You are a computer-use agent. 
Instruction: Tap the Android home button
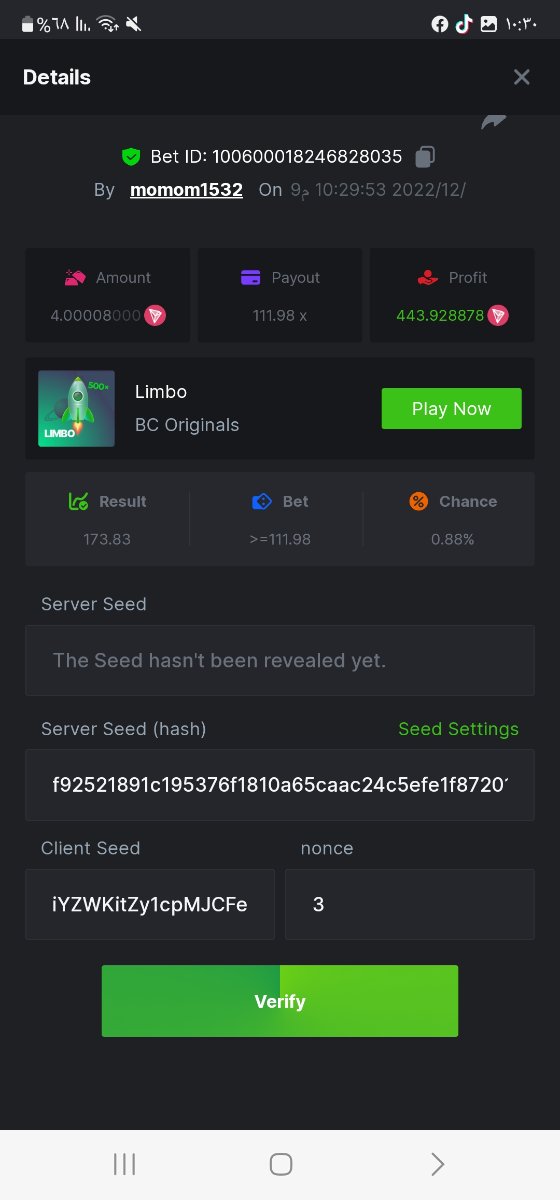(x=281, y=1164)
